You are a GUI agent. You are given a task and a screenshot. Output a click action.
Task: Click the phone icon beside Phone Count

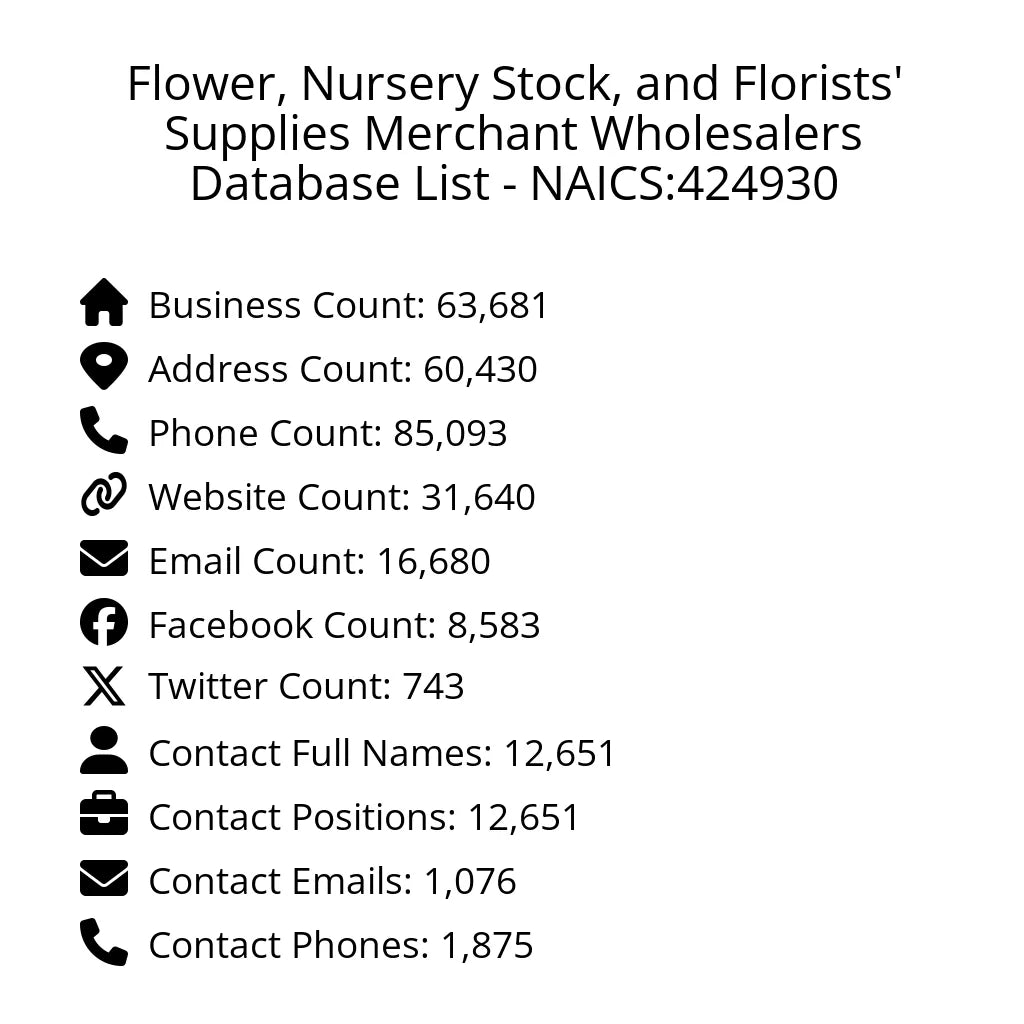click(104, 431)
